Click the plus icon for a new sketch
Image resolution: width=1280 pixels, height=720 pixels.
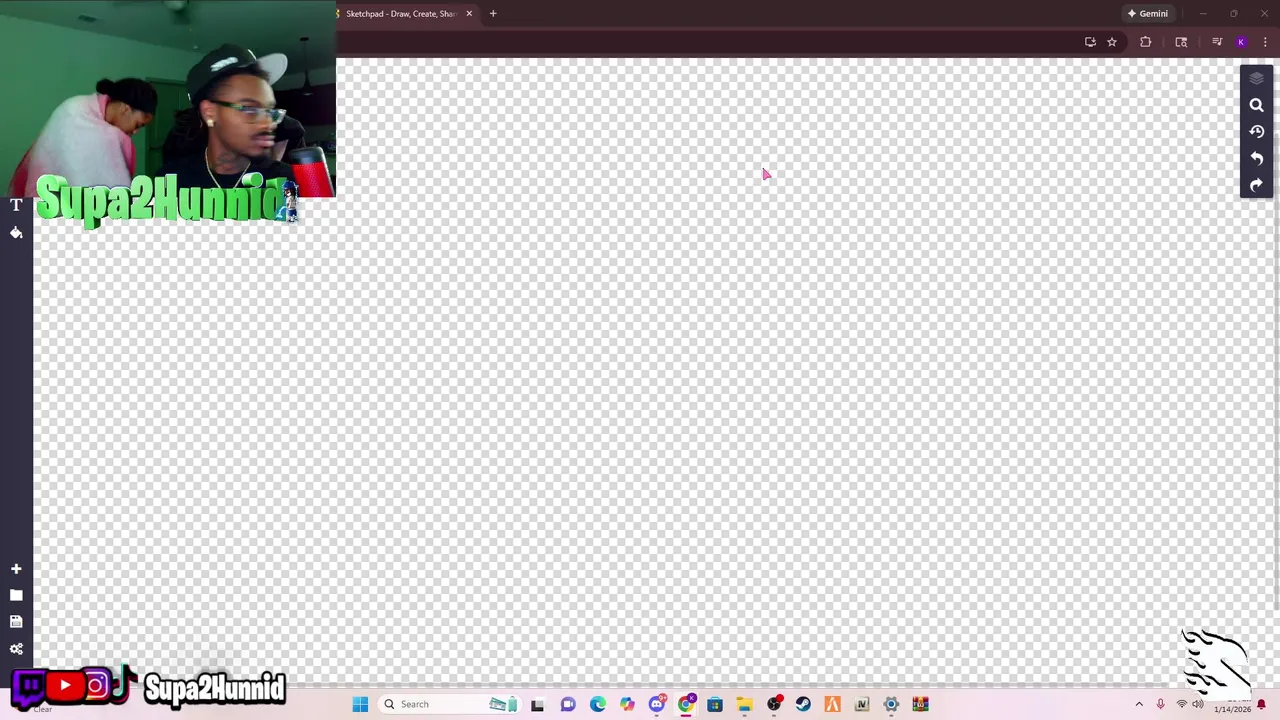[16, 569]
